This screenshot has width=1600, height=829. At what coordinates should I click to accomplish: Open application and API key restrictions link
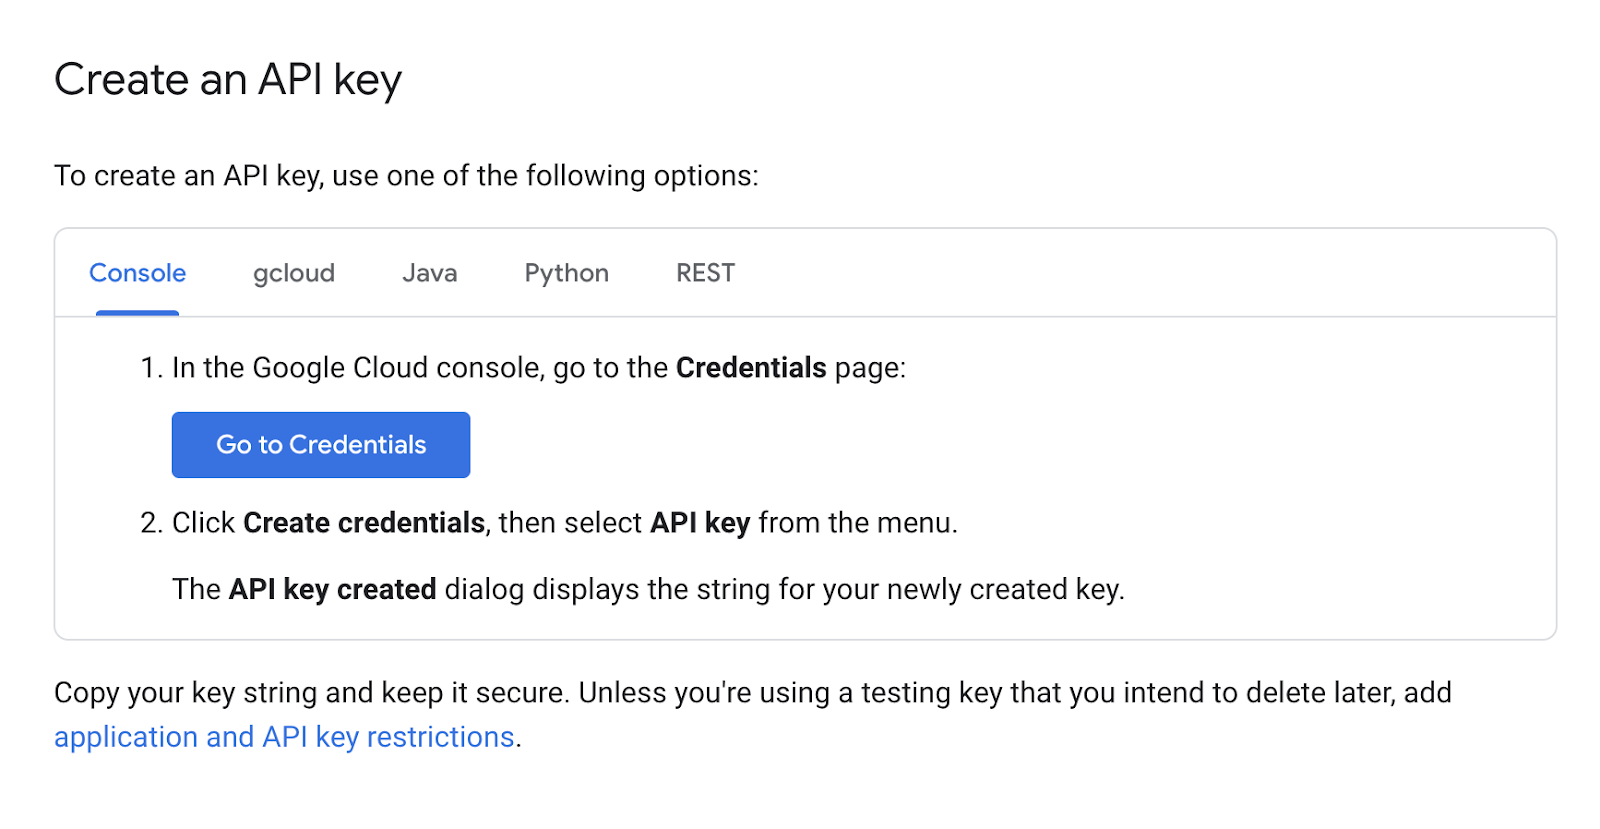[x=283, y=737]
